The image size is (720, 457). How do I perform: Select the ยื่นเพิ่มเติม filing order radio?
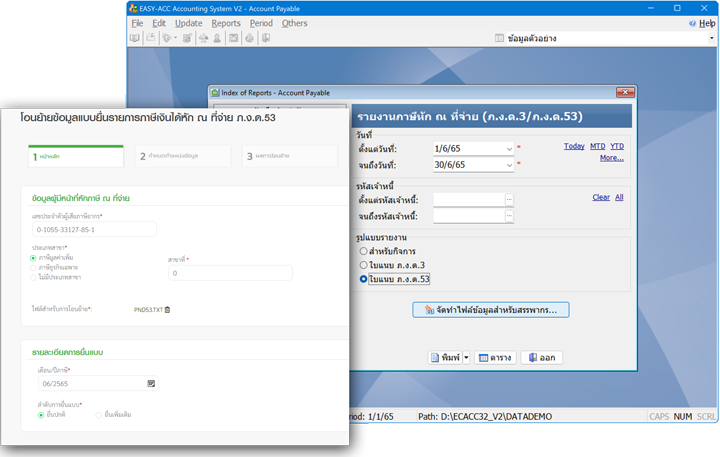point(98,415)
